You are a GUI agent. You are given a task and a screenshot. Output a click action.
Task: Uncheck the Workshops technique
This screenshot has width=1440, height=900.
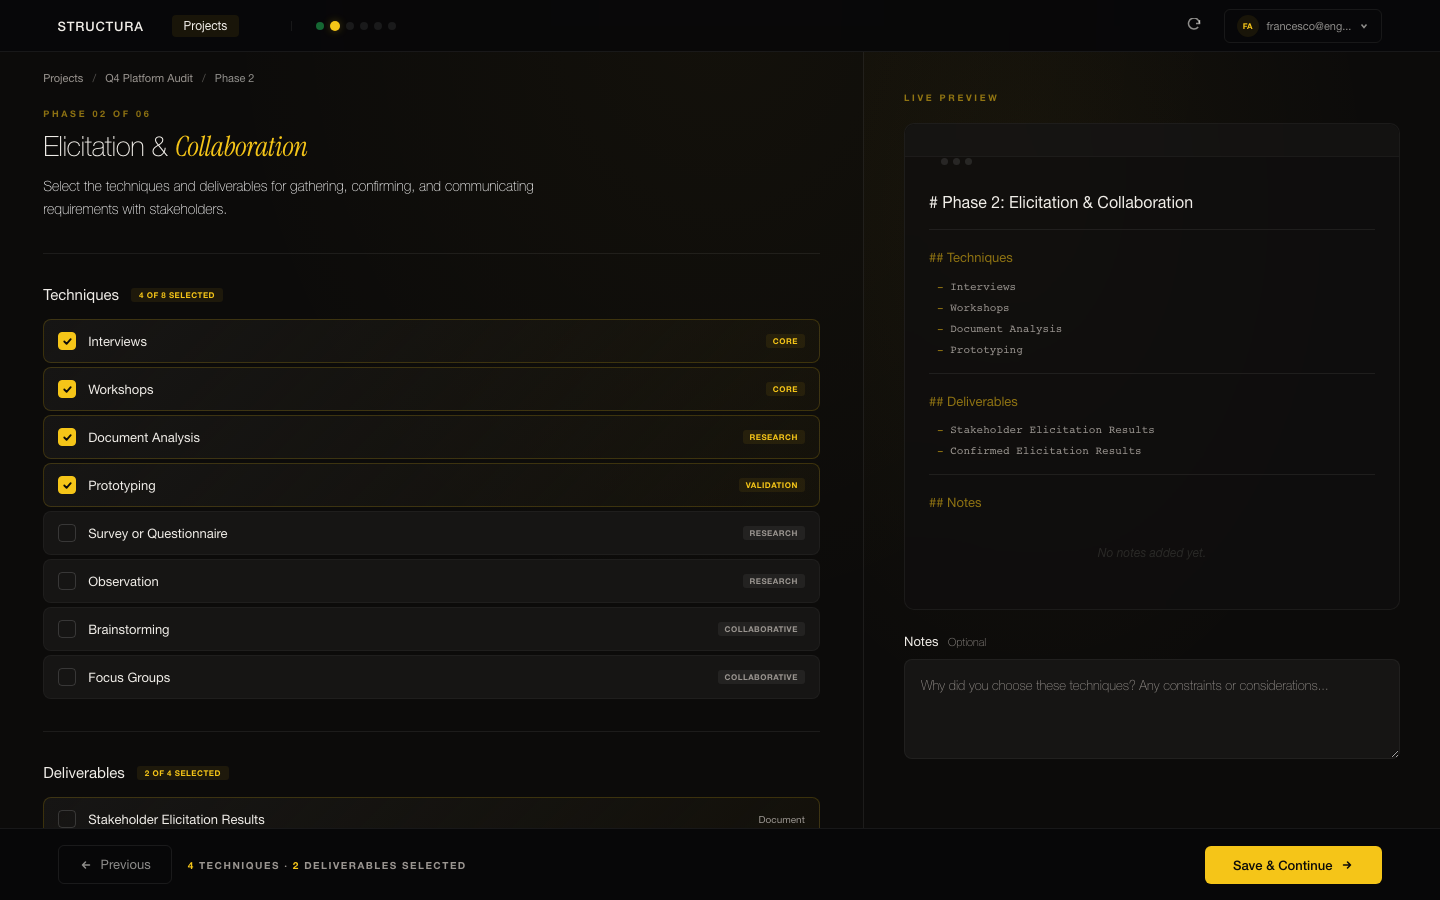(x=67, y=389)
